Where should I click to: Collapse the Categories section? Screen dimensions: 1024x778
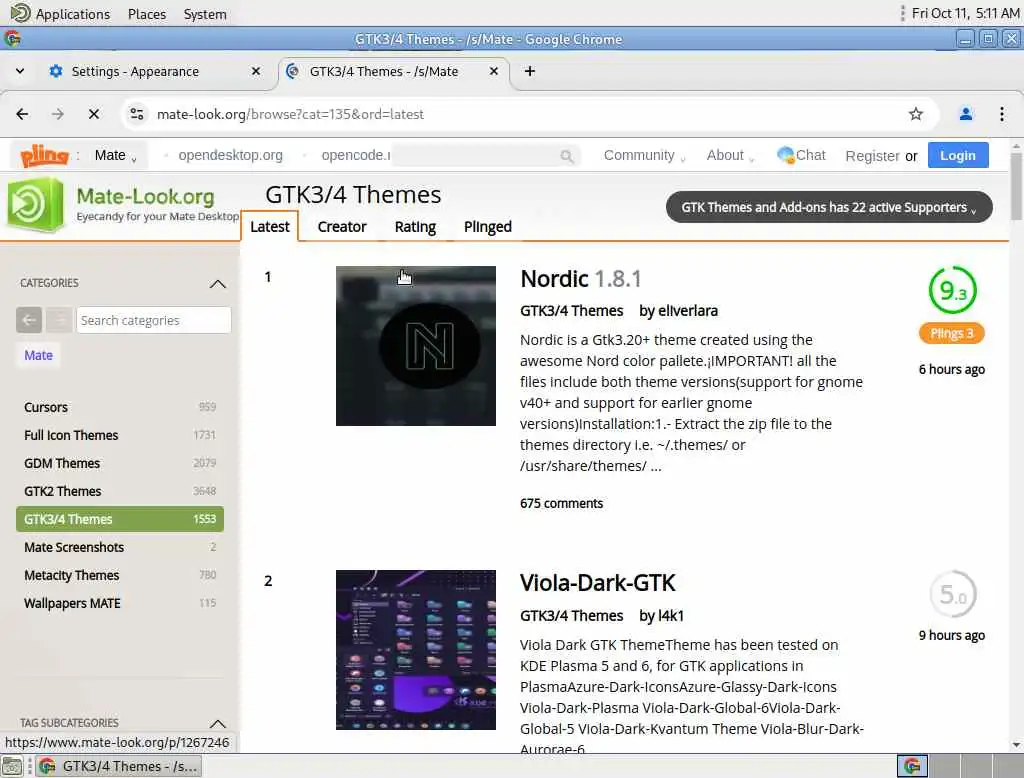pyautogui.click(x=217, y=284)
